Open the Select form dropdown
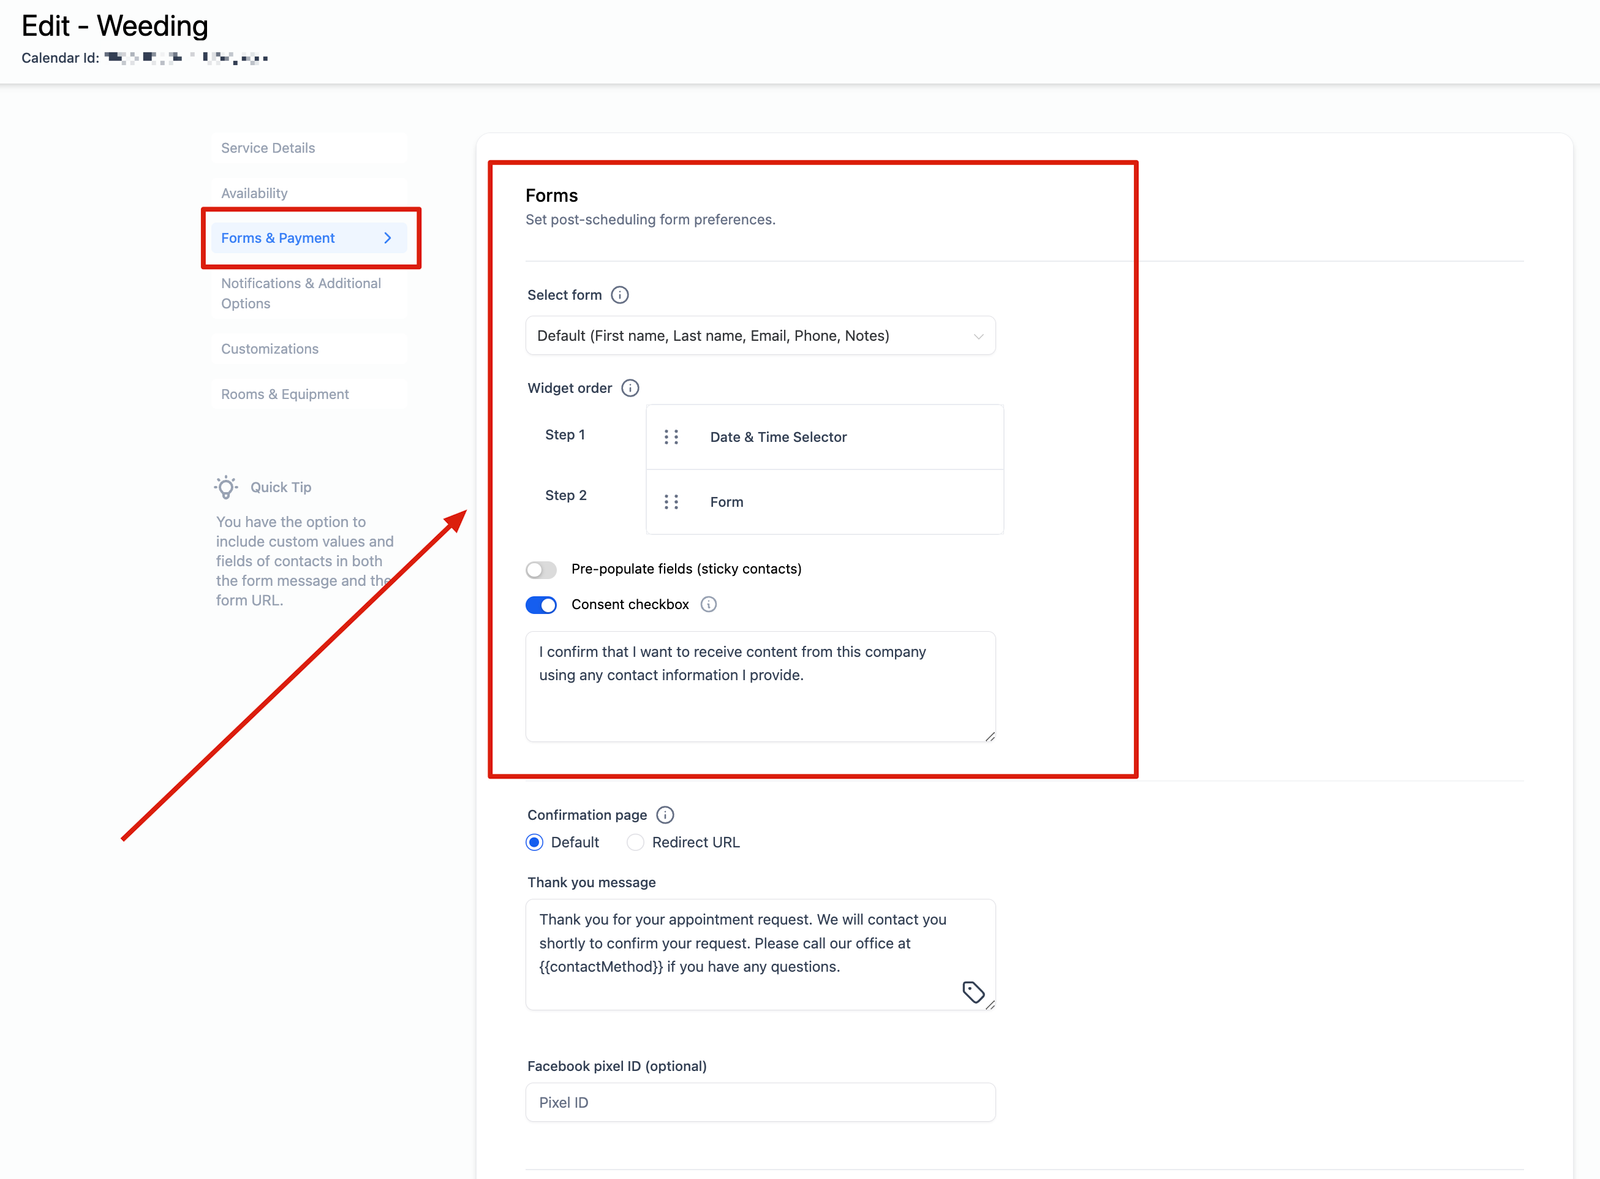The height and width of the screenshot is (1179, 1600). (x=760, y=336)
